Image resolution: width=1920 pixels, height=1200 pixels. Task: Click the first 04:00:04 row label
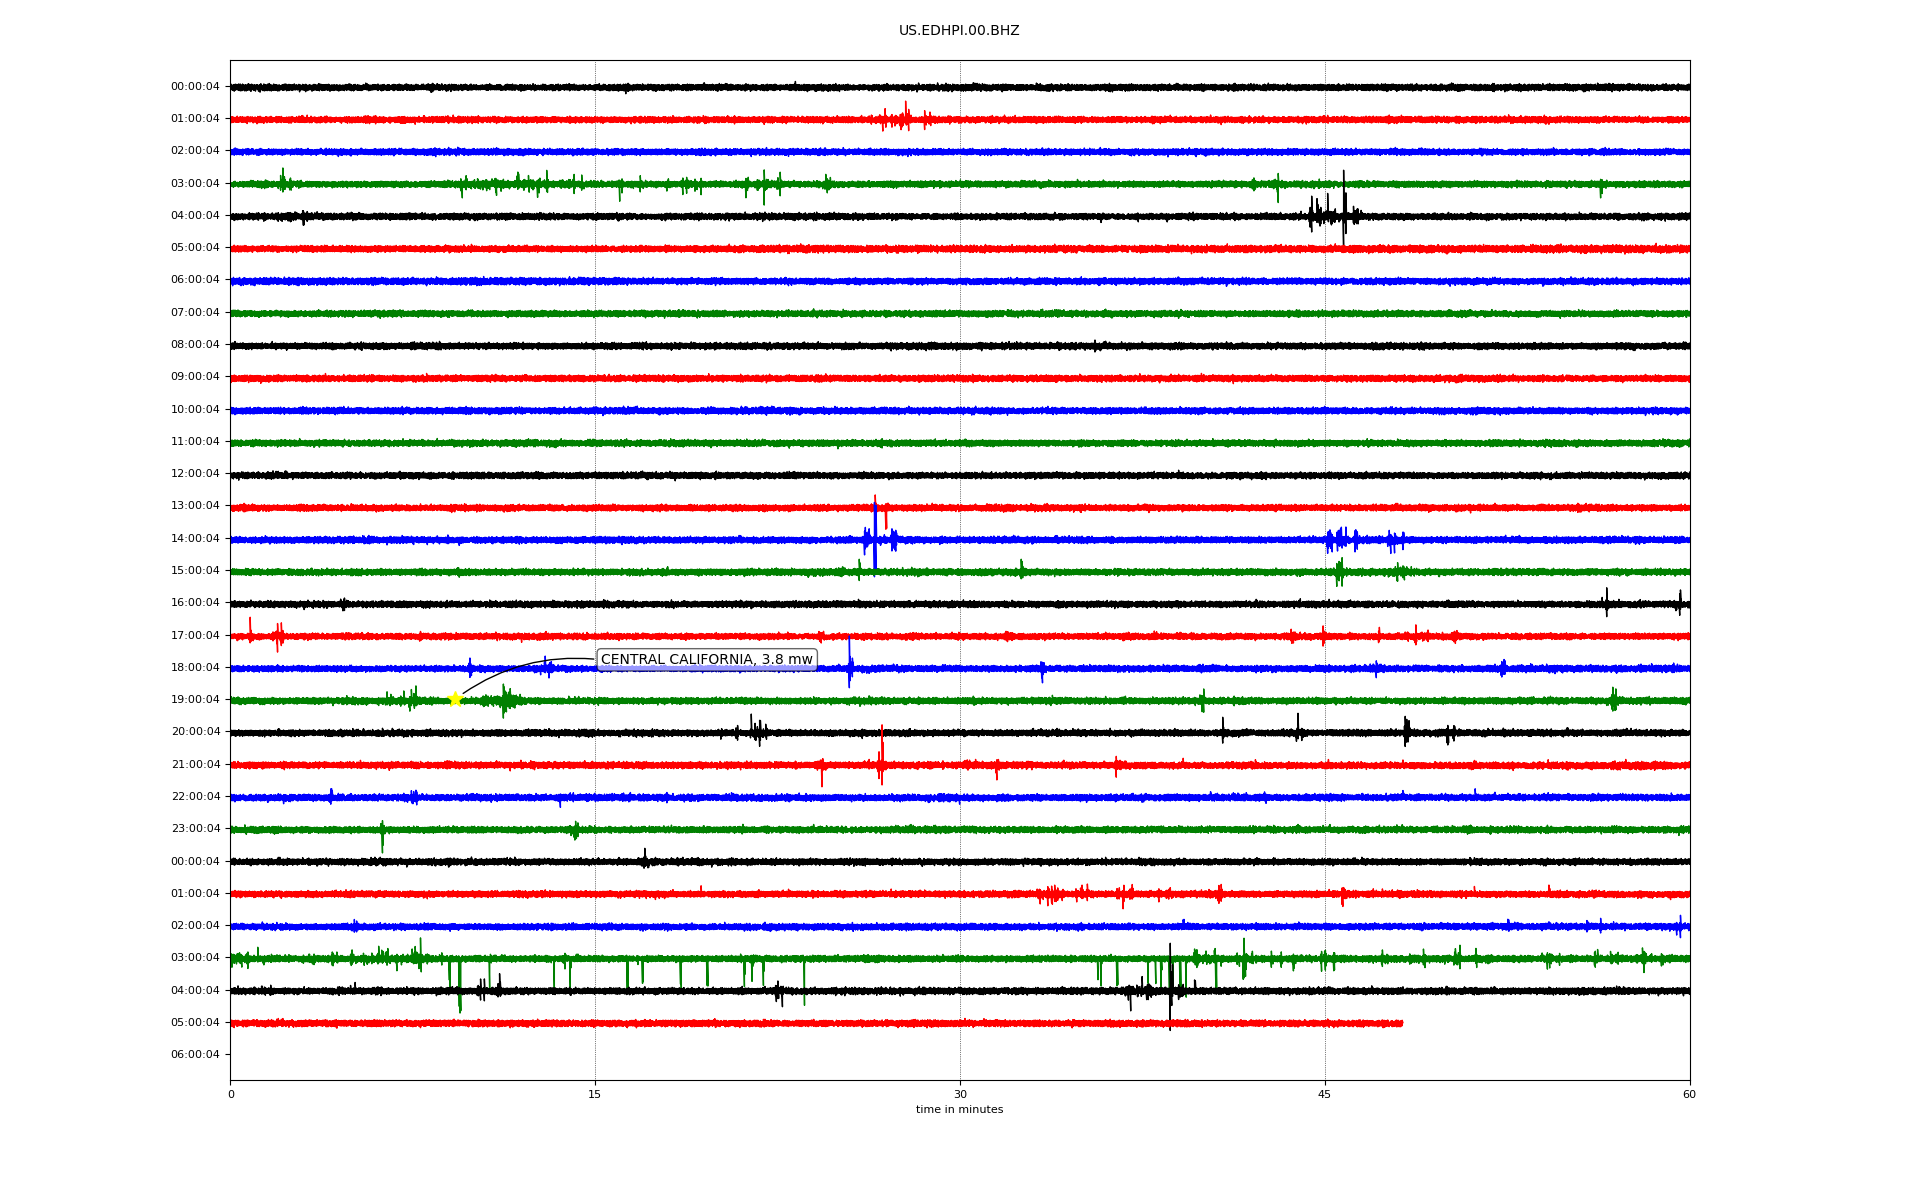pyautogui.click(x=195, y=216)
